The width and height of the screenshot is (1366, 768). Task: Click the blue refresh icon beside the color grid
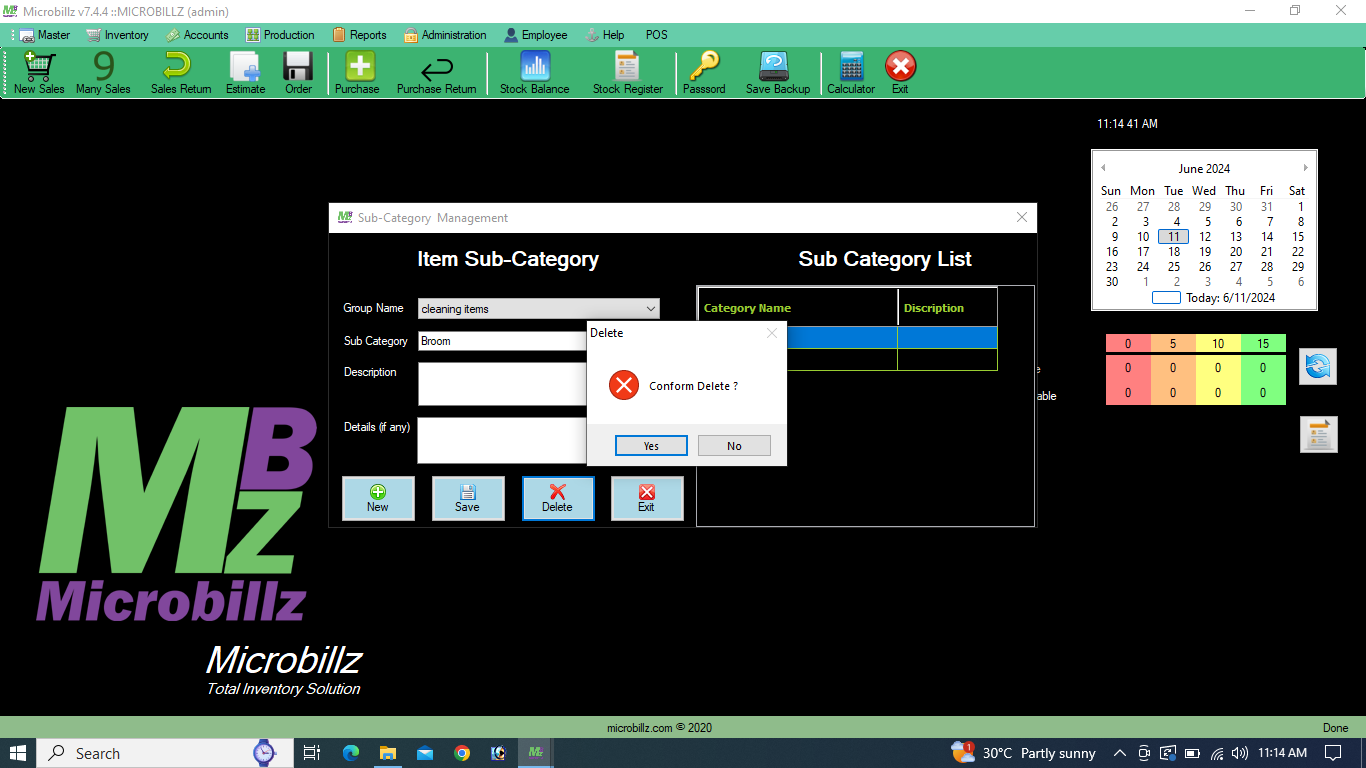pyautogui.click(x=1317, y=367)
